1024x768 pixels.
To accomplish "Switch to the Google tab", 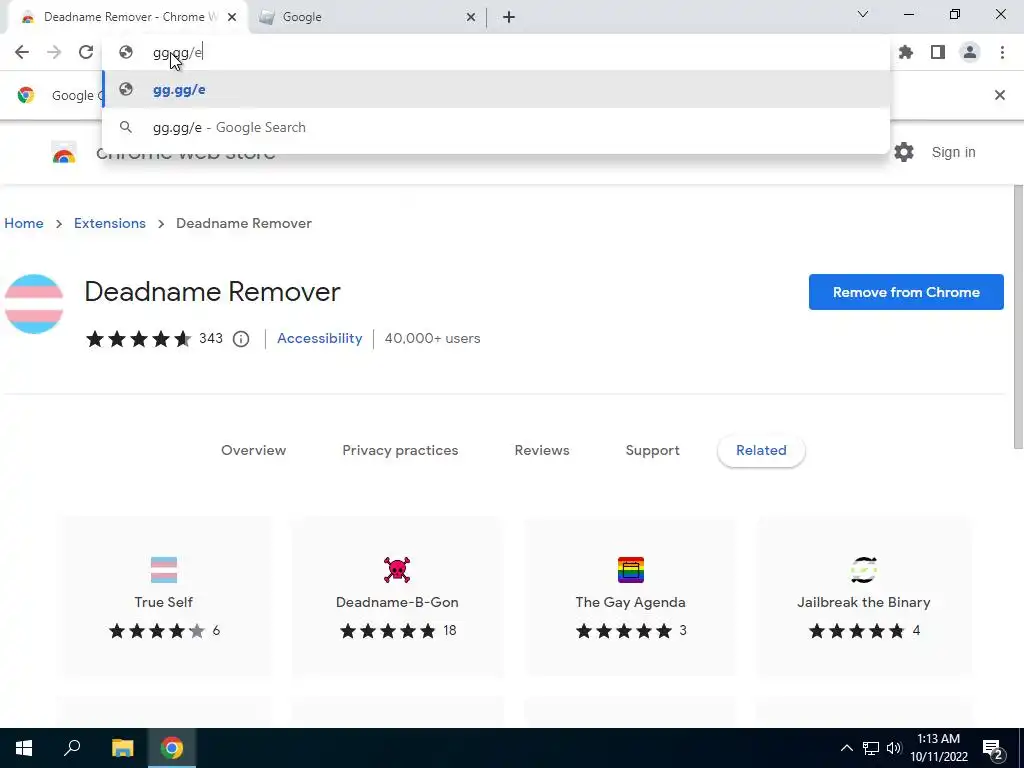I will (x=366, y=17).
